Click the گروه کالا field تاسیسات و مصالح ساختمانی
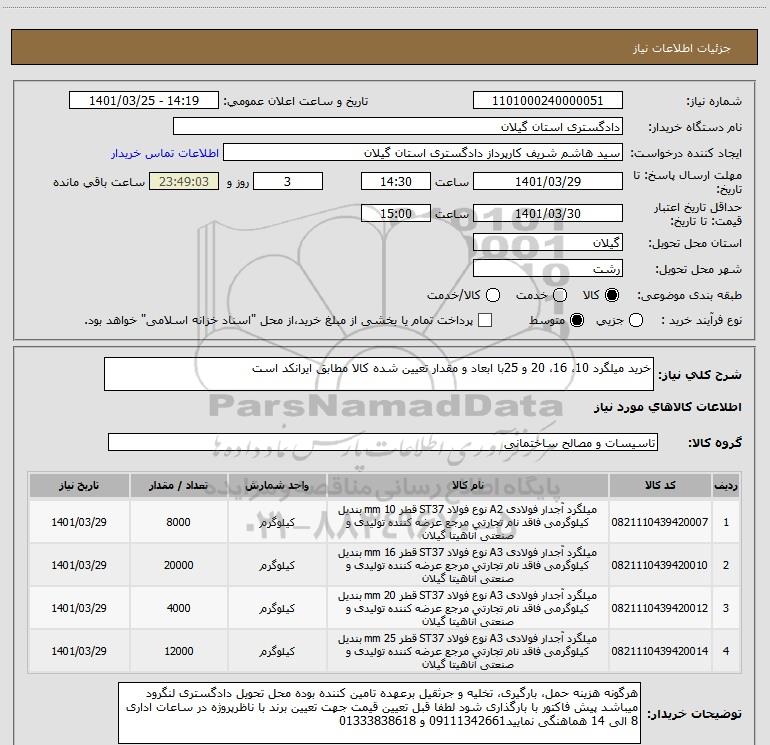Image resolution: width=770 pixels, height=745 pixels. [383, 442]
